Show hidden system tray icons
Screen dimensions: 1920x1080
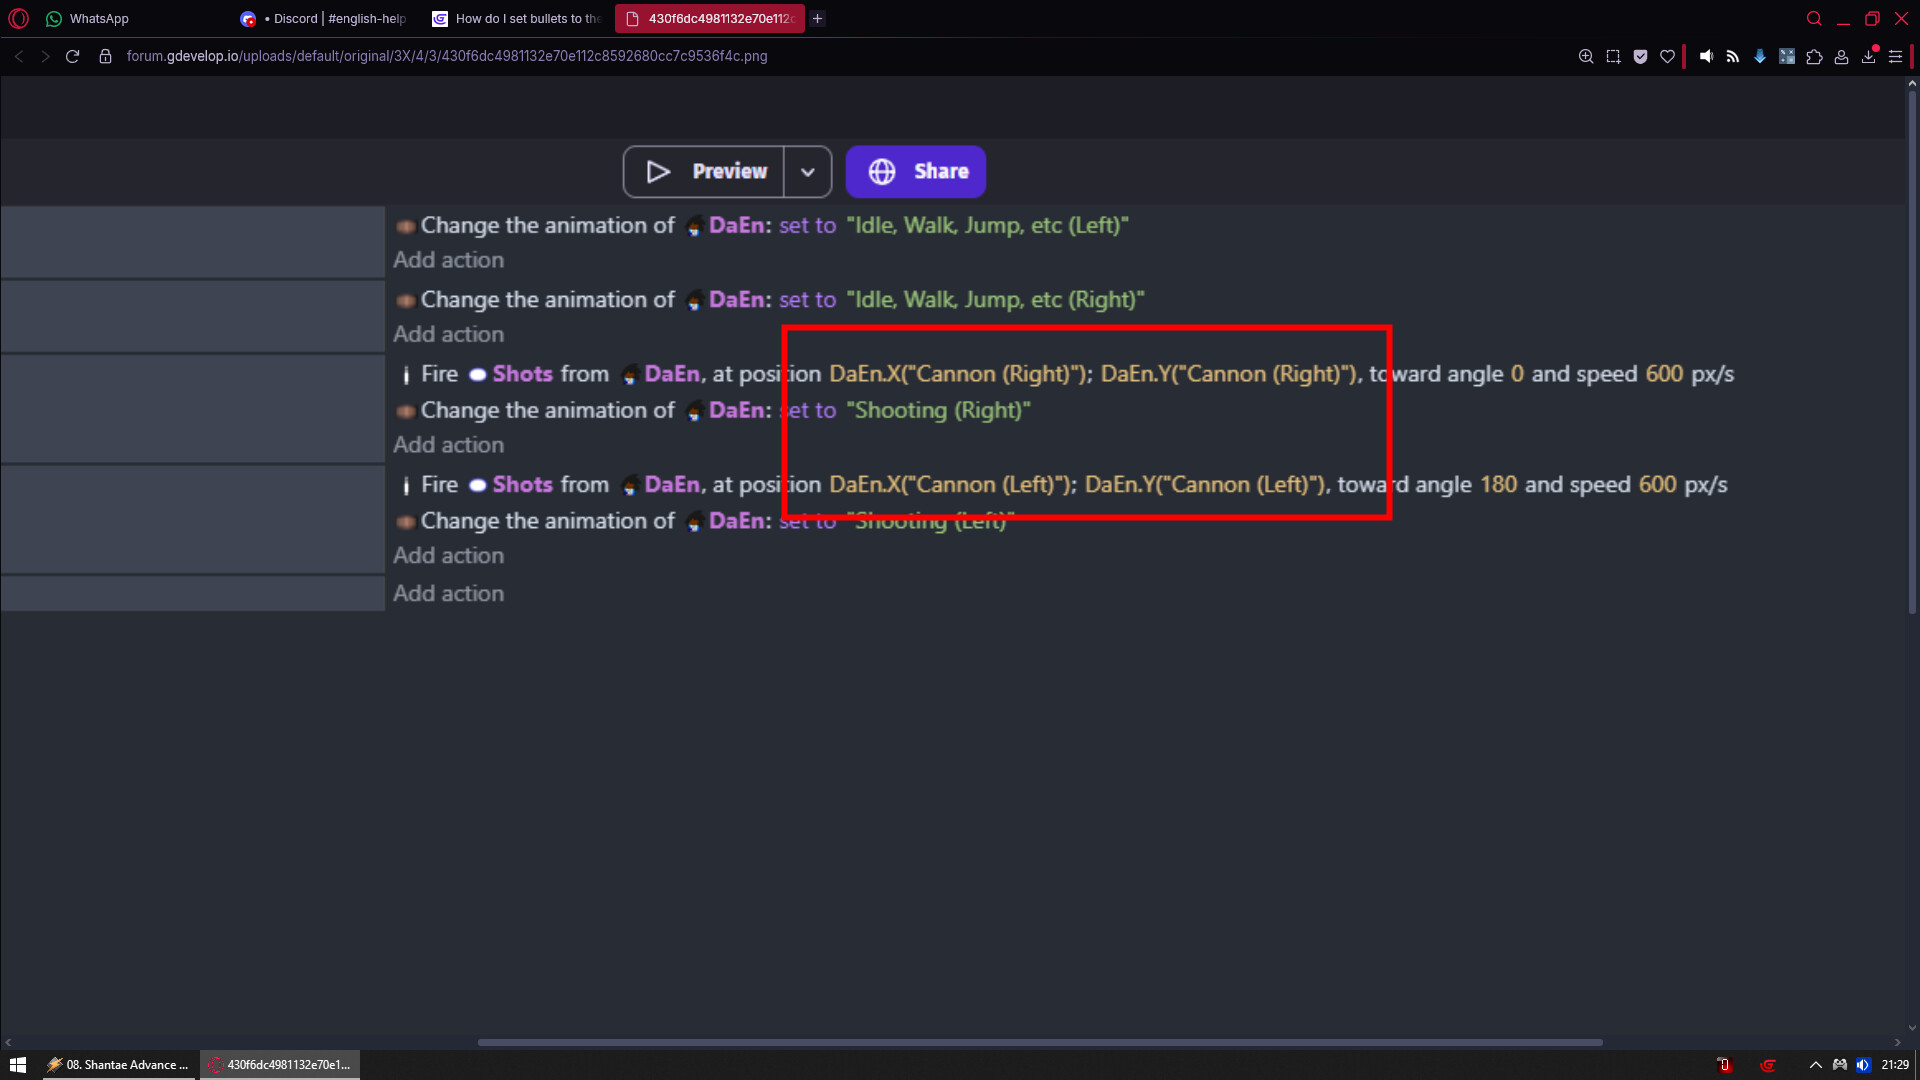(1815, 1065)
